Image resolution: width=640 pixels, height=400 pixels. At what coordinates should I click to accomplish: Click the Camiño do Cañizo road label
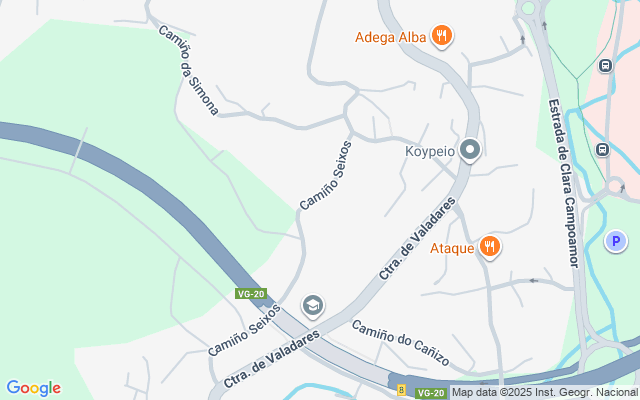(x=400, y=342)
